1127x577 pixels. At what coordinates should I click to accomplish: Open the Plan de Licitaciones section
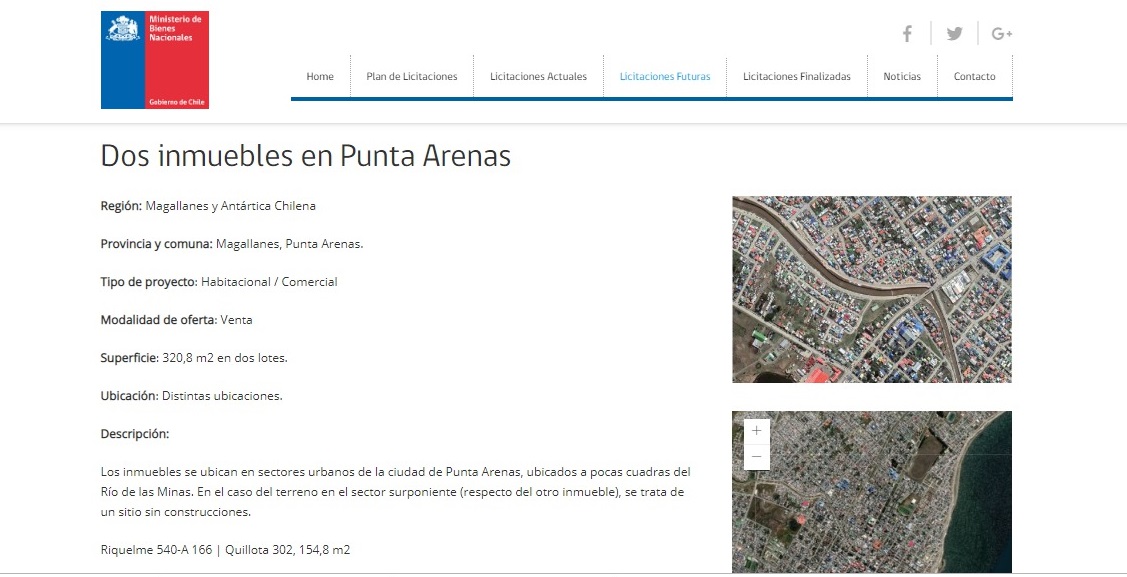(412, 76)
